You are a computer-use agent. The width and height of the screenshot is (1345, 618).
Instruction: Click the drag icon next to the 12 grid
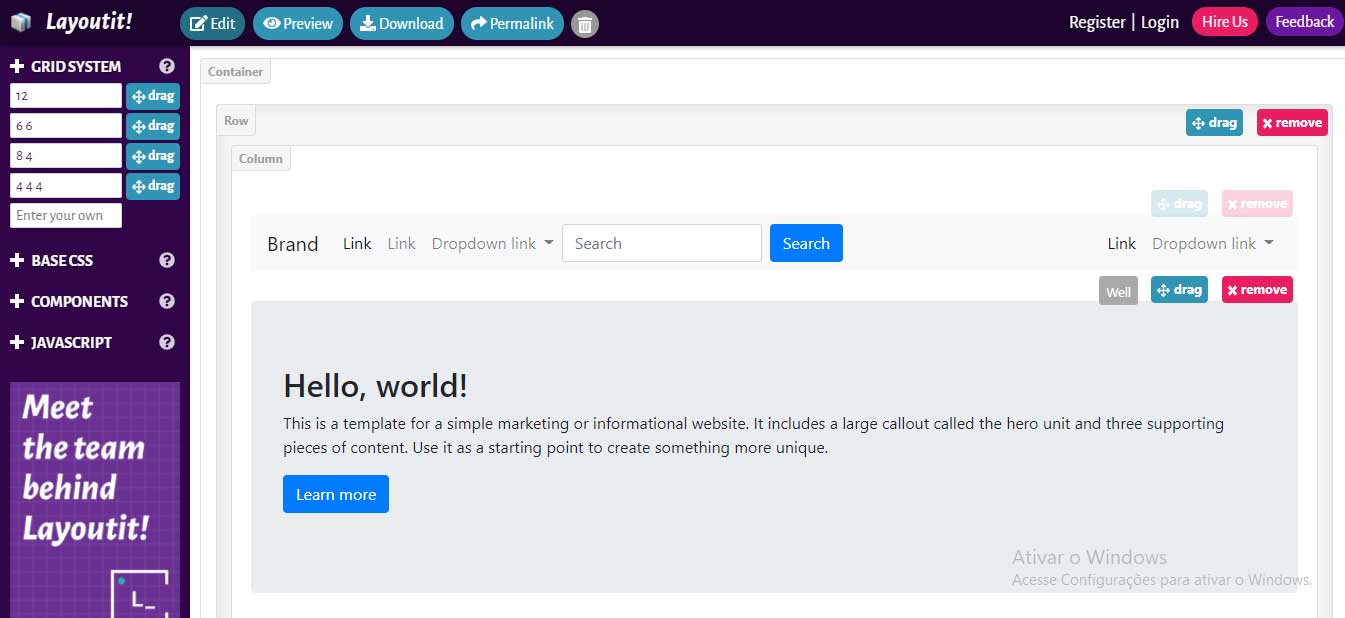click(152, 95)
